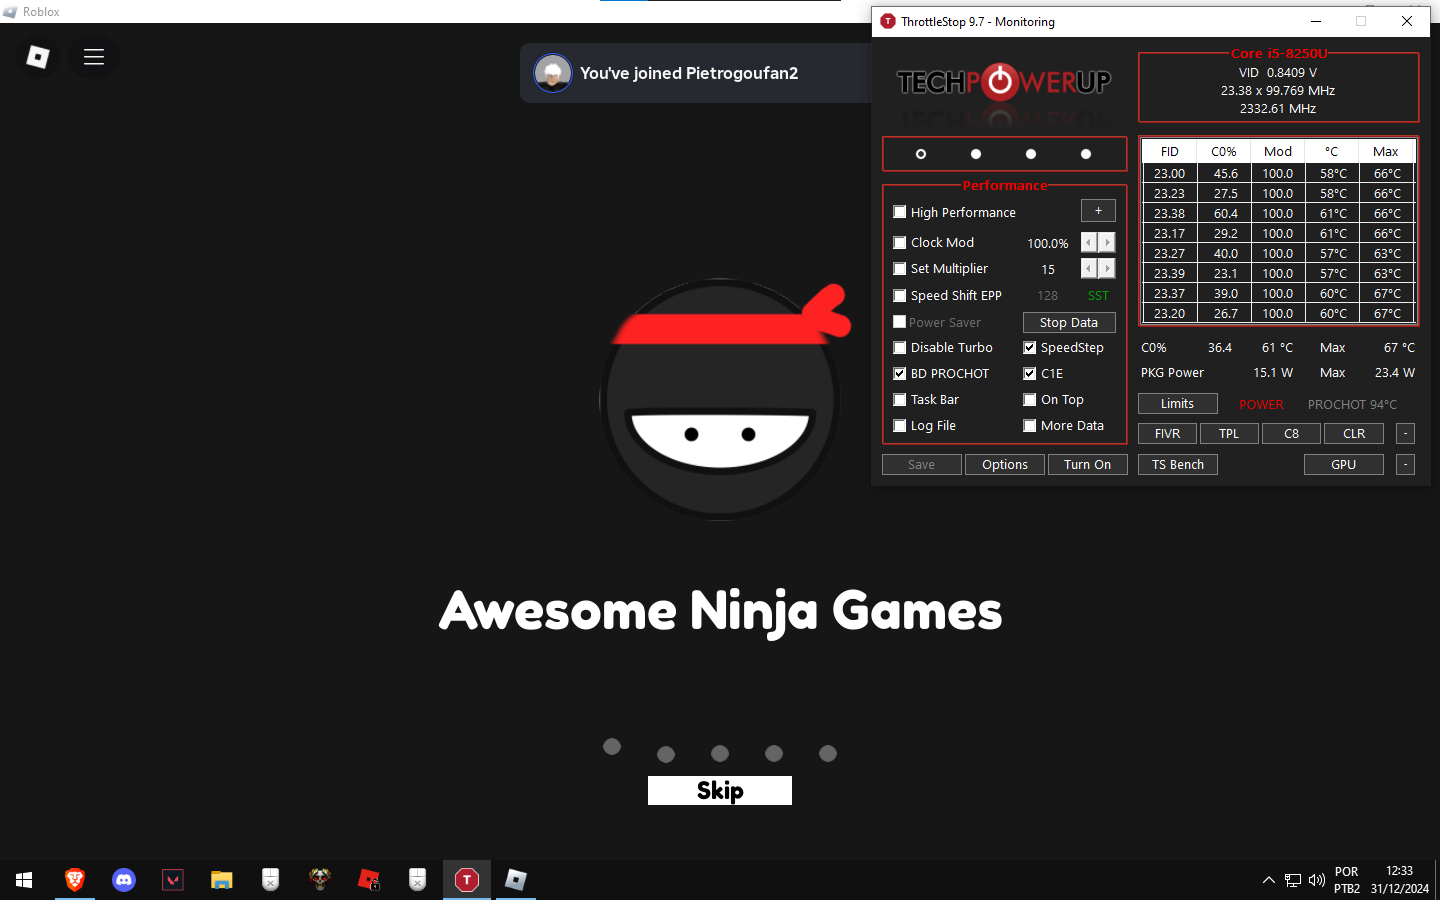The width and height of the screenshot is (1440, 900).
Task: Open the Roblox hamburger menu
Action: (x=94, y=57)
